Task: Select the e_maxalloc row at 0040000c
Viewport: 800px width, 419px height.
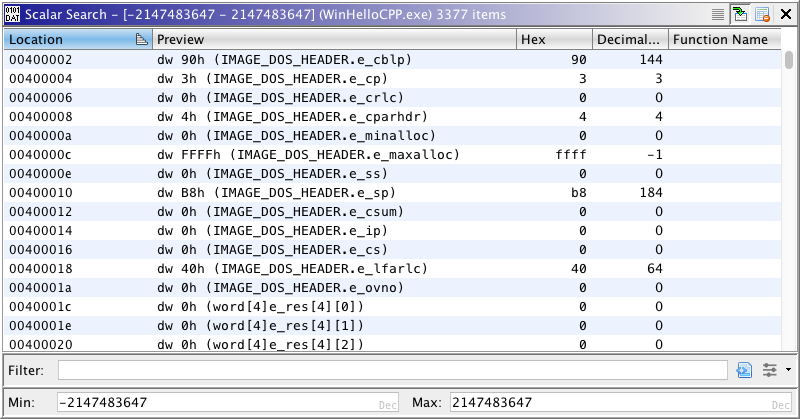Action: pos(260,154)
